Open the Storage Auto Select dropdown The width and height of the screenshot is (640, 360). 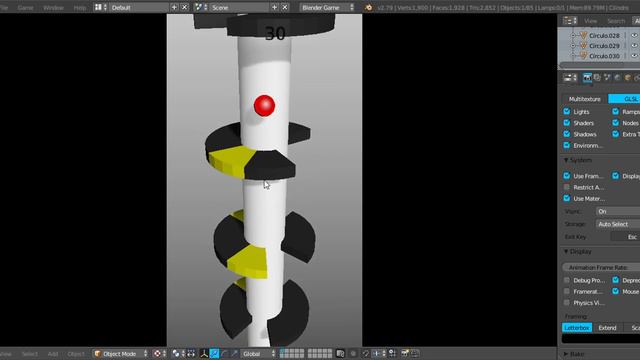pos(618,224)
